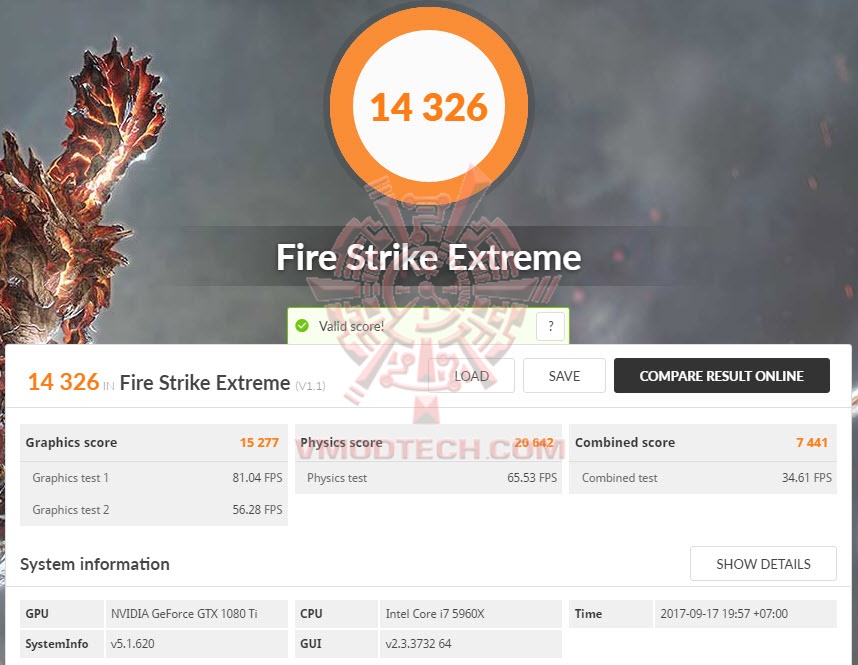Viewport: 858px width, 665px height.
Task: Open the question mark help button
Action: [x=550, y=326]
